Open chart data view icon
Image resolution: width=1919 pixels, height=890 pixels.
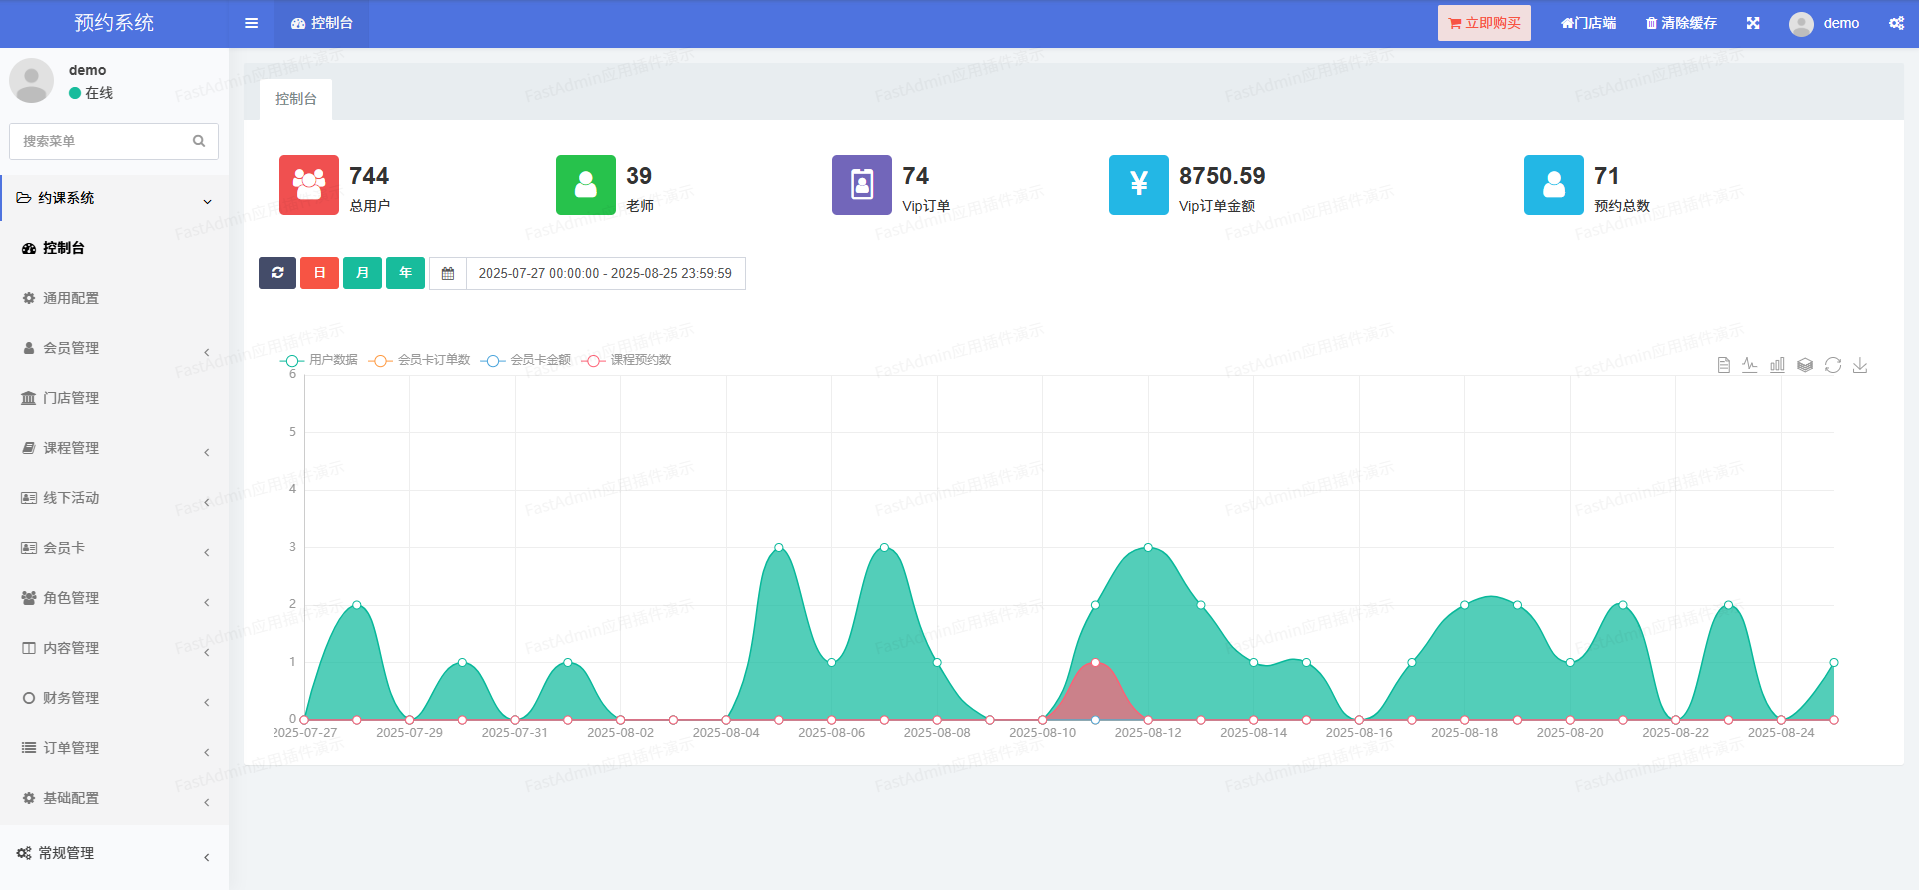pyautogui.click(x=1723, y=365)
